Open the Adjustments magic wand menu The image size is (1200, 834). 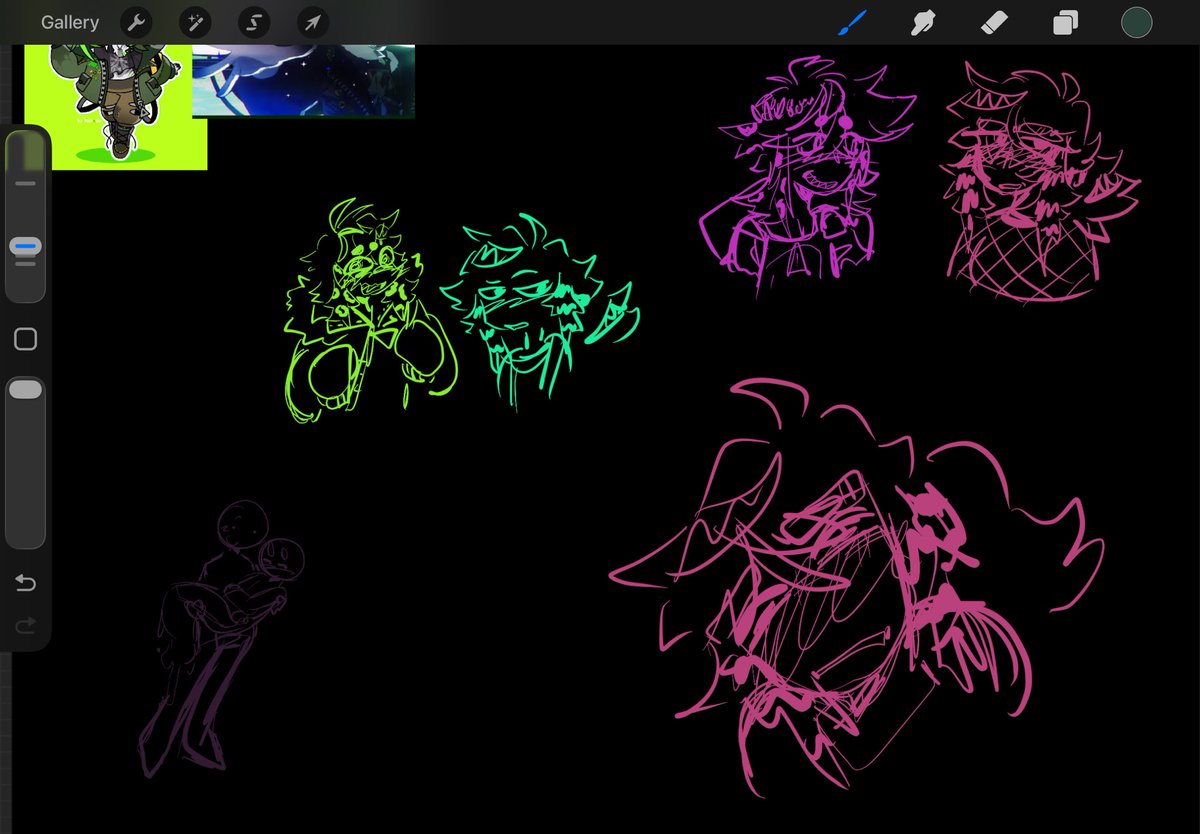195,22
